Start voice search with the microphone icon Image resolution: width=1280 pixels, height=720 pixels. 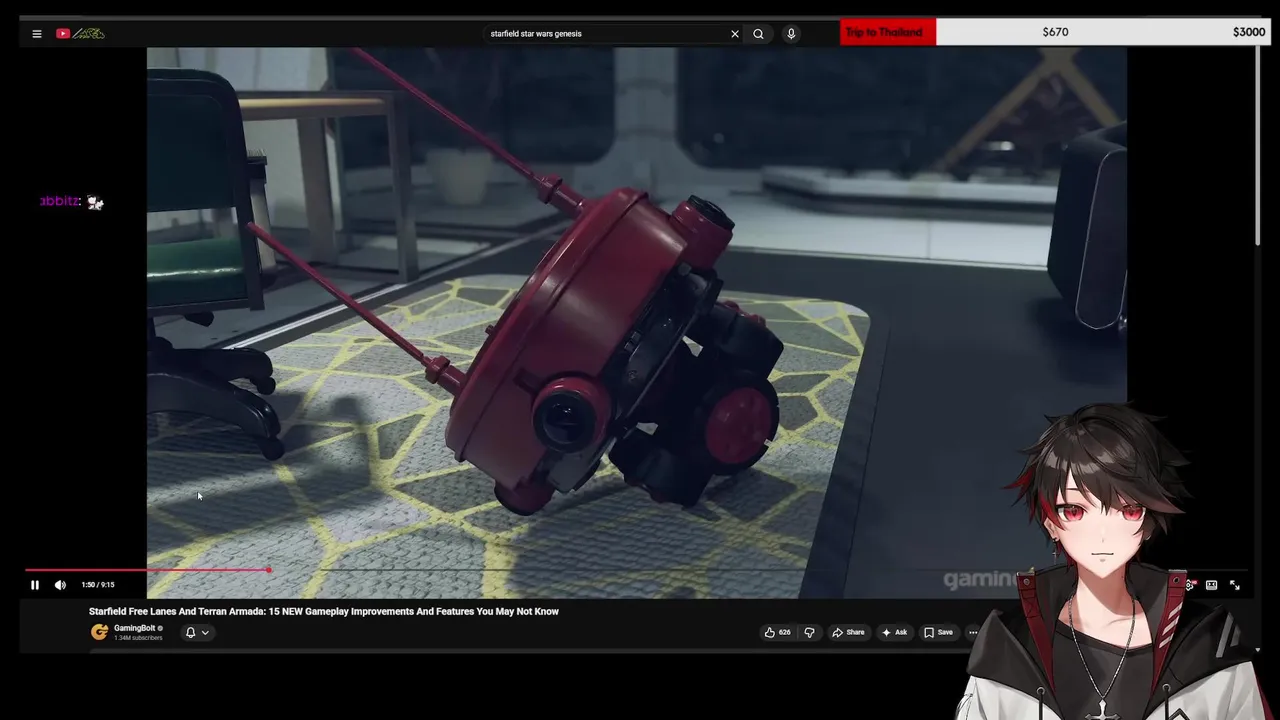point(791,34)
